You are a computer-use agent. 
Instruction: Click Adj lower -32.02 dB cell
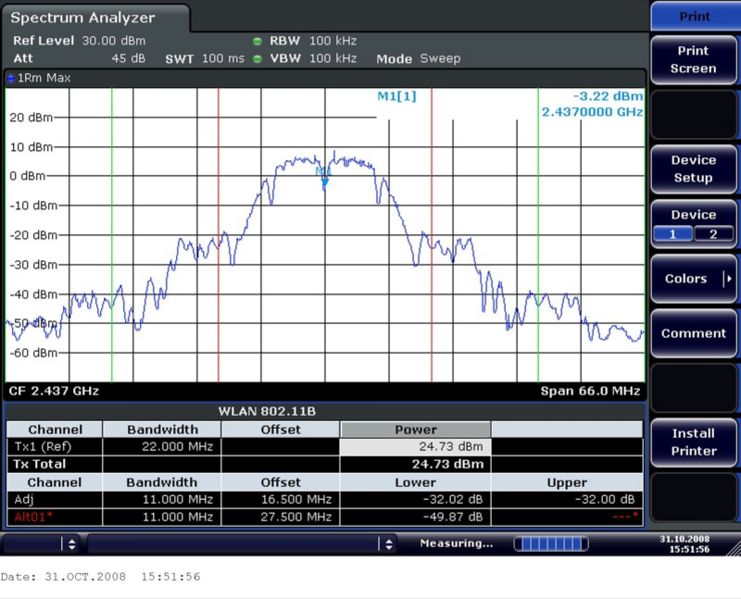coord(415,499)
